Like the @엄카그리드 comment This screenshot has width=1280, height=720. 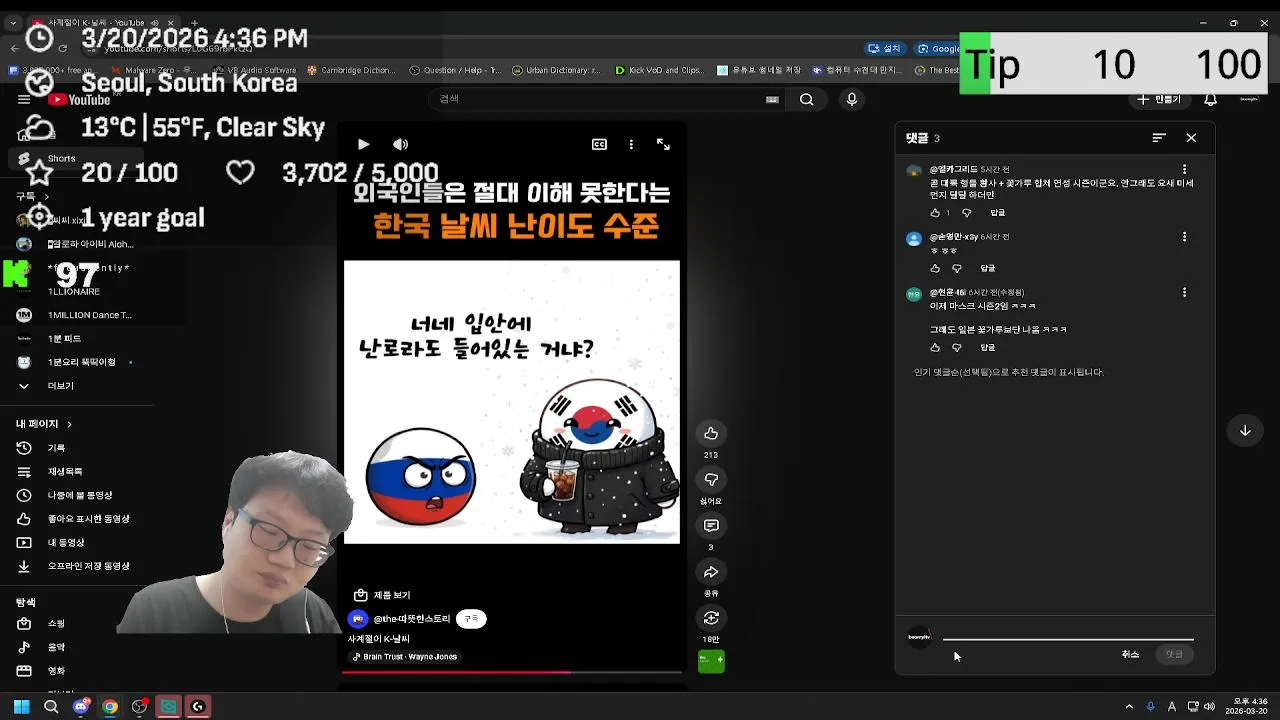click(x=935, y=213)
